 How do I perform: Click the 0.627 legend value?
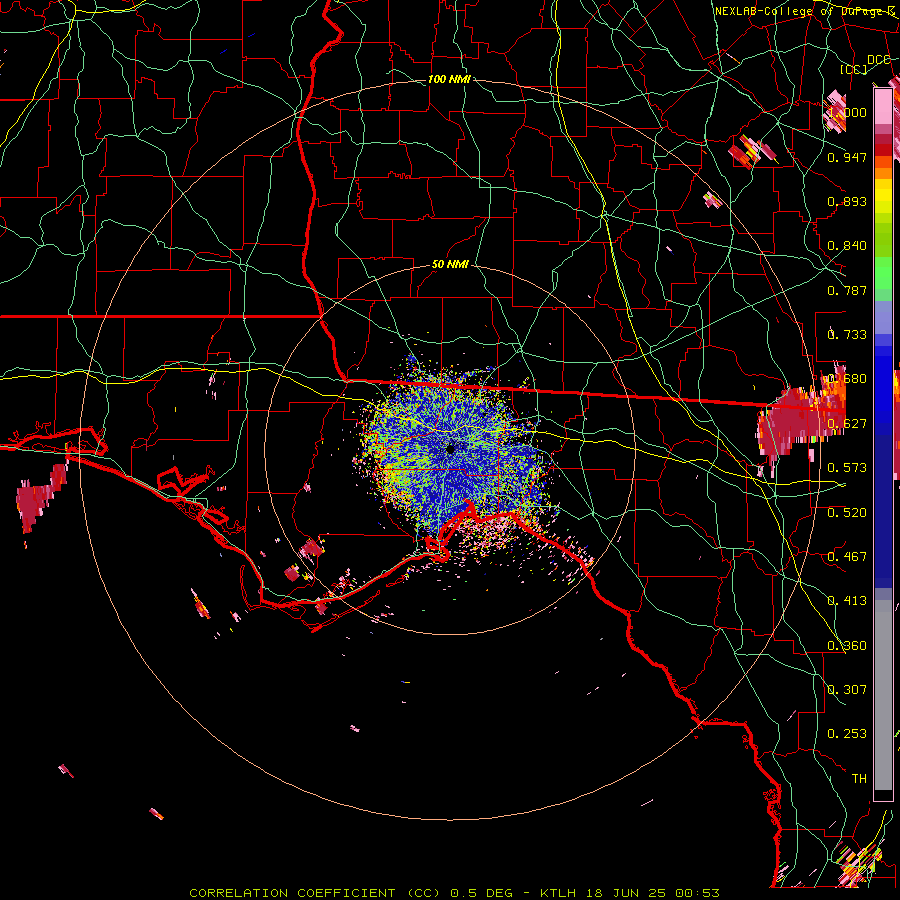point(847,424)
